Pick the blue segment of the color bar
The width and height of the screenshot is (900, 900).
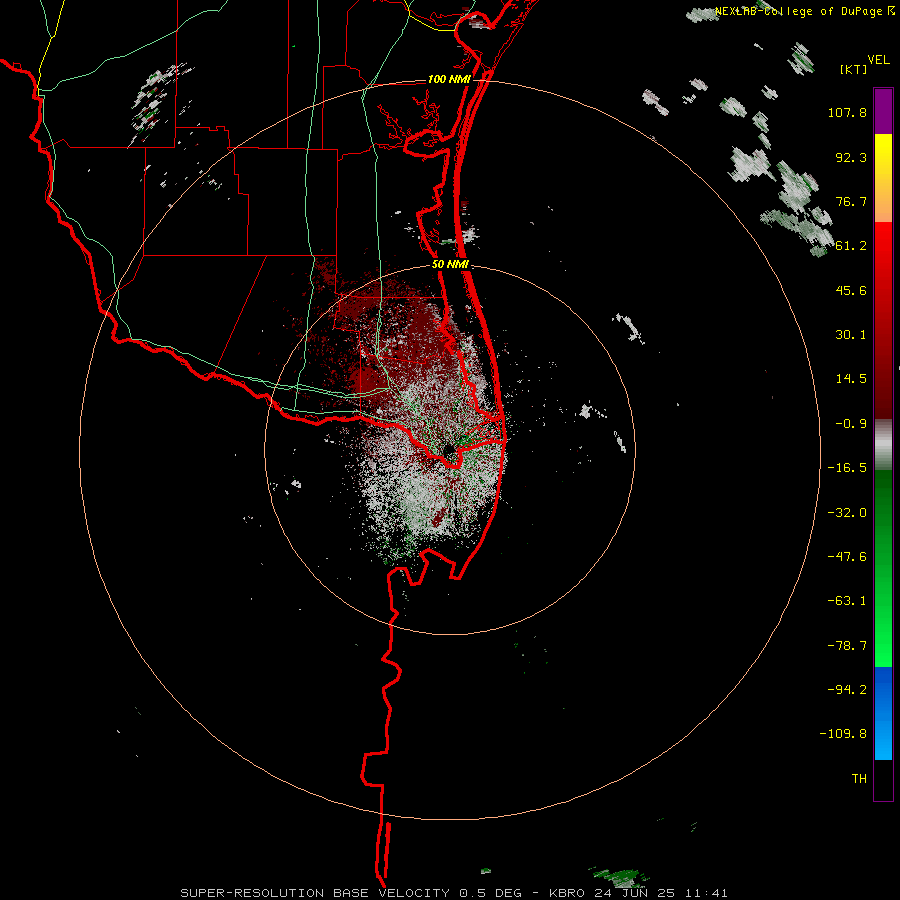[883, 713]
